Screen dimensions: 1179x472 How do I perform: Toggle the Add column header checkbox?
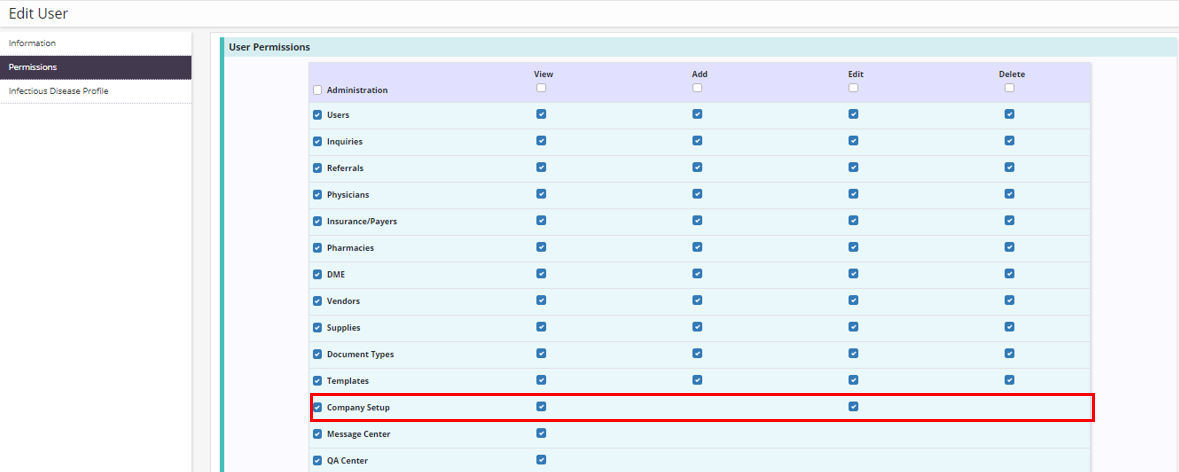(697, 88)
